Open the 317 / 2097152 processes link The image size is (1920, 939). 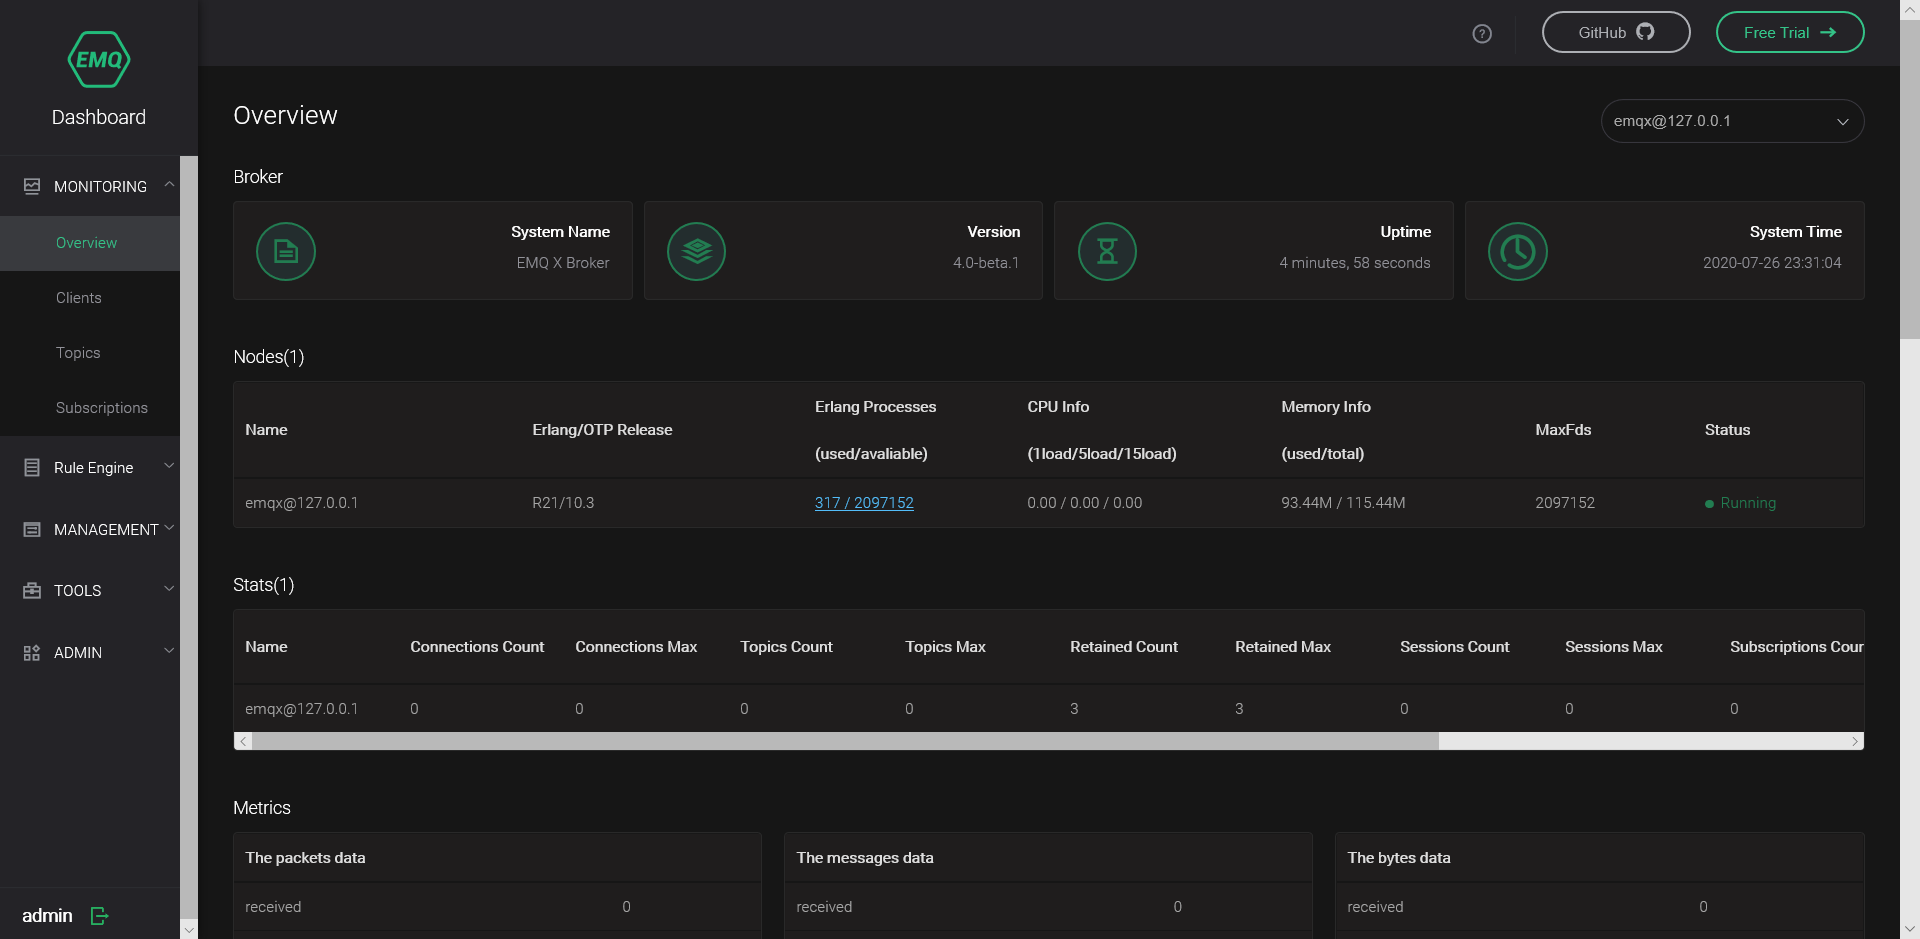(x=864, y=503)
